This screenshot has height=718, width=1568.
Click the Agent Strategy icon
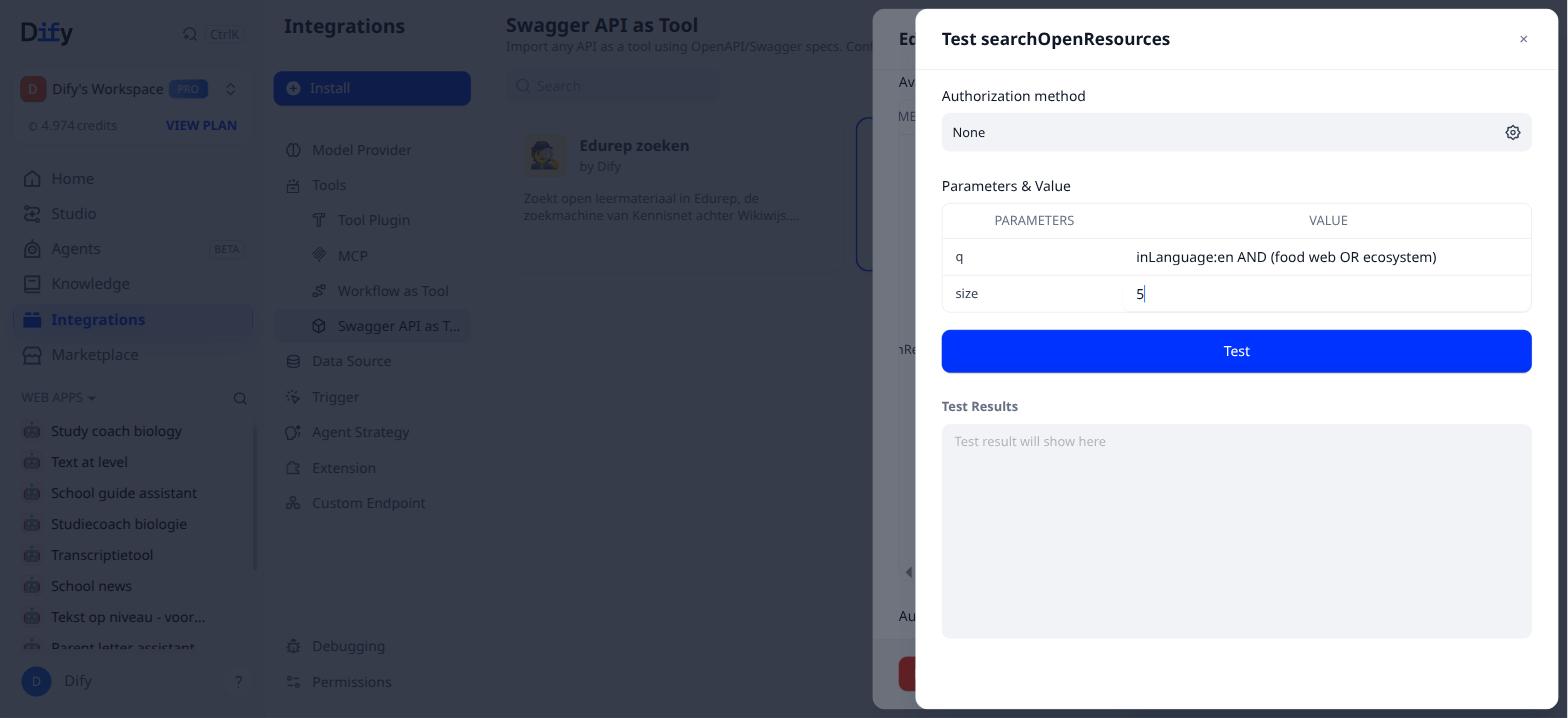[293, 432]
